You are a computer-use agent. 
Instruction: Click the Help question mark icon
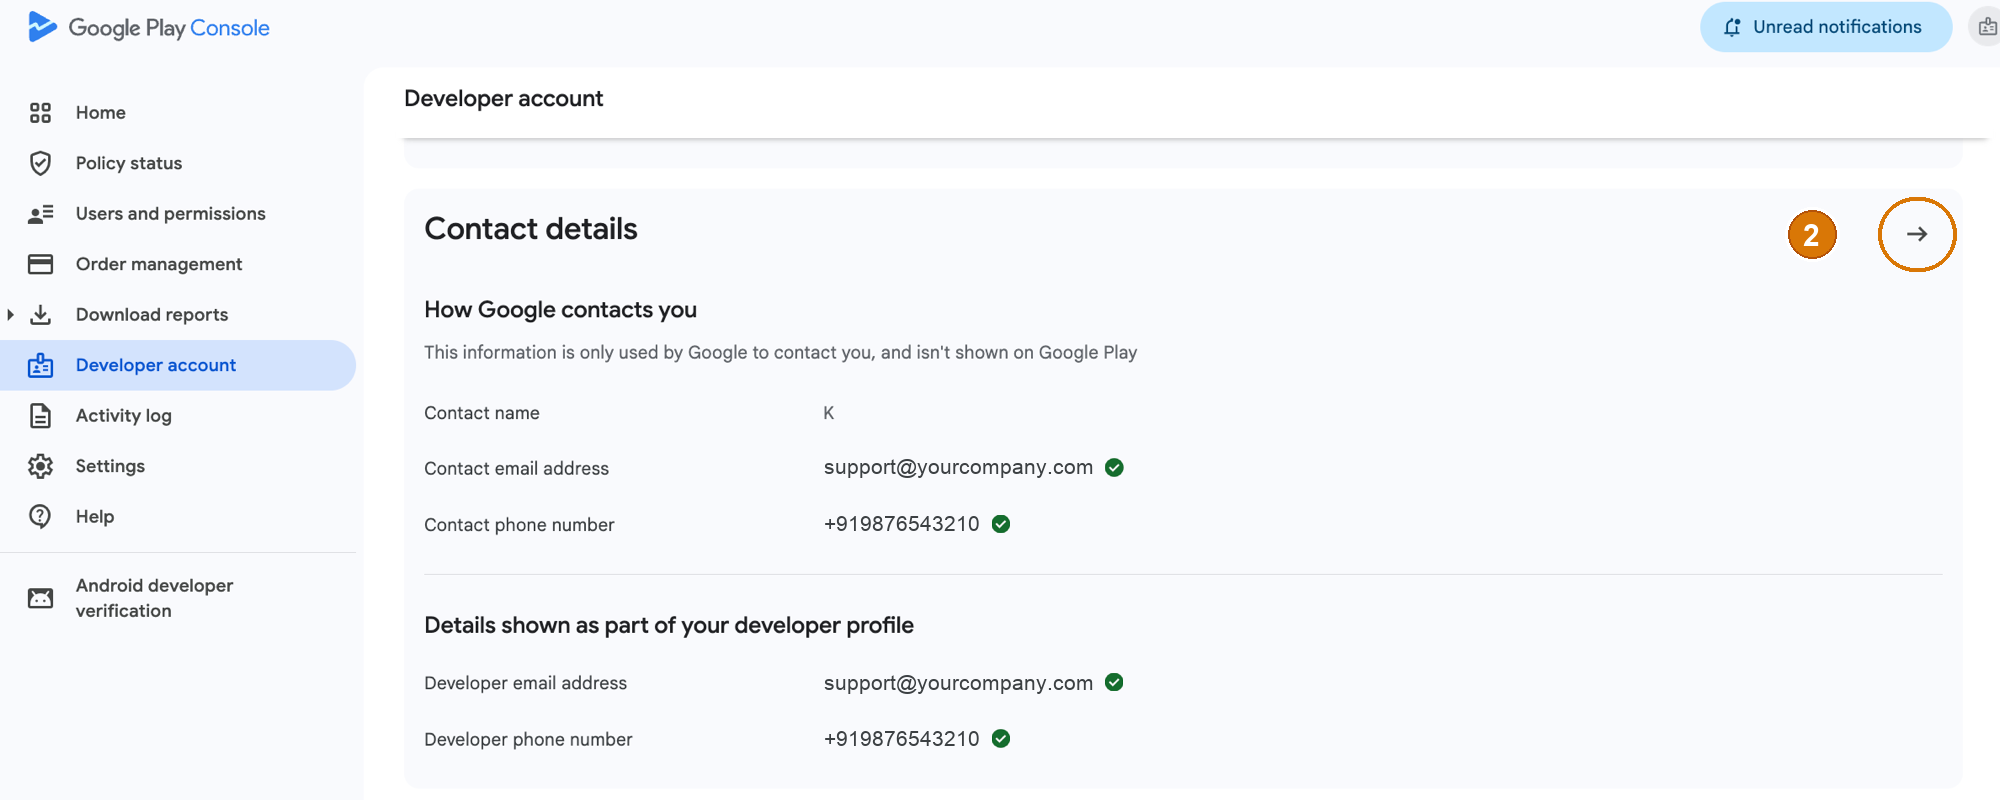(x=40, y=516)
